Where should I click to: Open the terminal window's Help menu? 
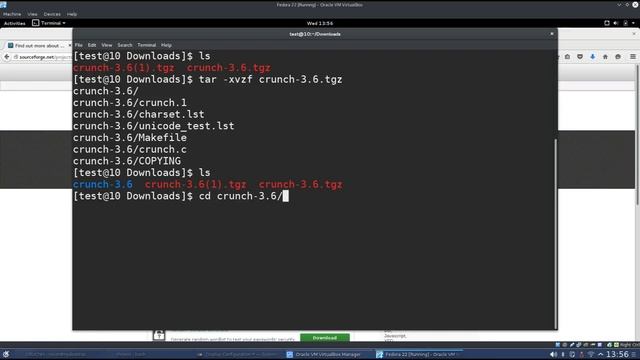coord(166,45)
